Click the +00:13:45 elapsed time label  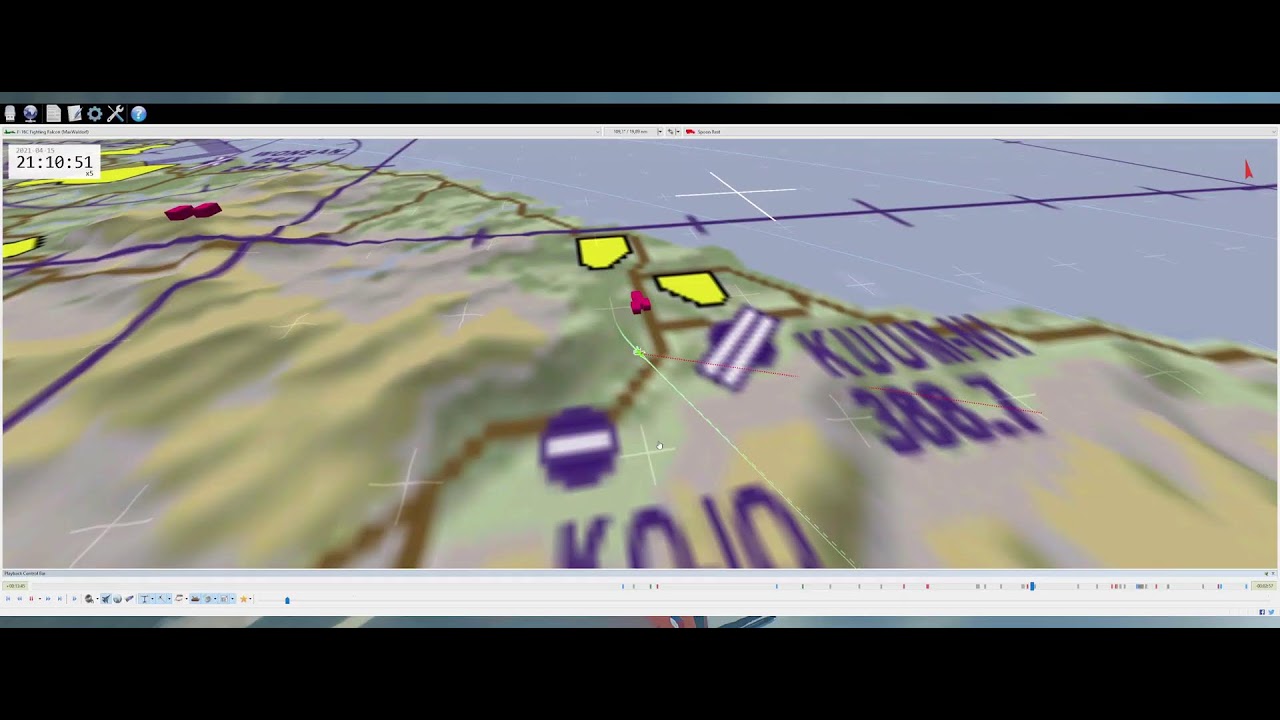15,586
